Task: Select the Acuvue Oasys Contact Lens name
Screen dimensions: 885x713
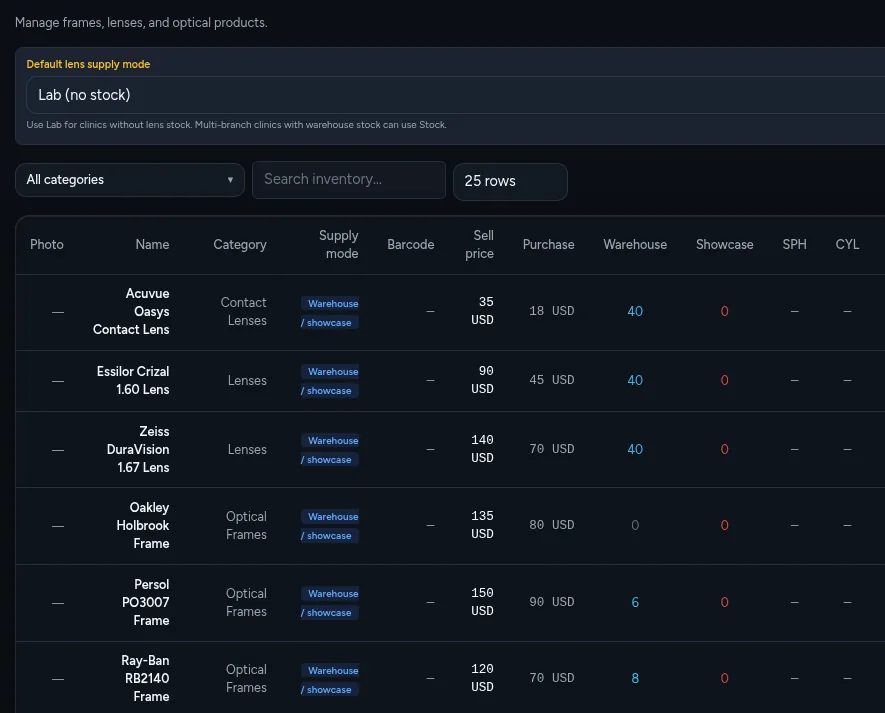Action: click(x=131, y=312)
